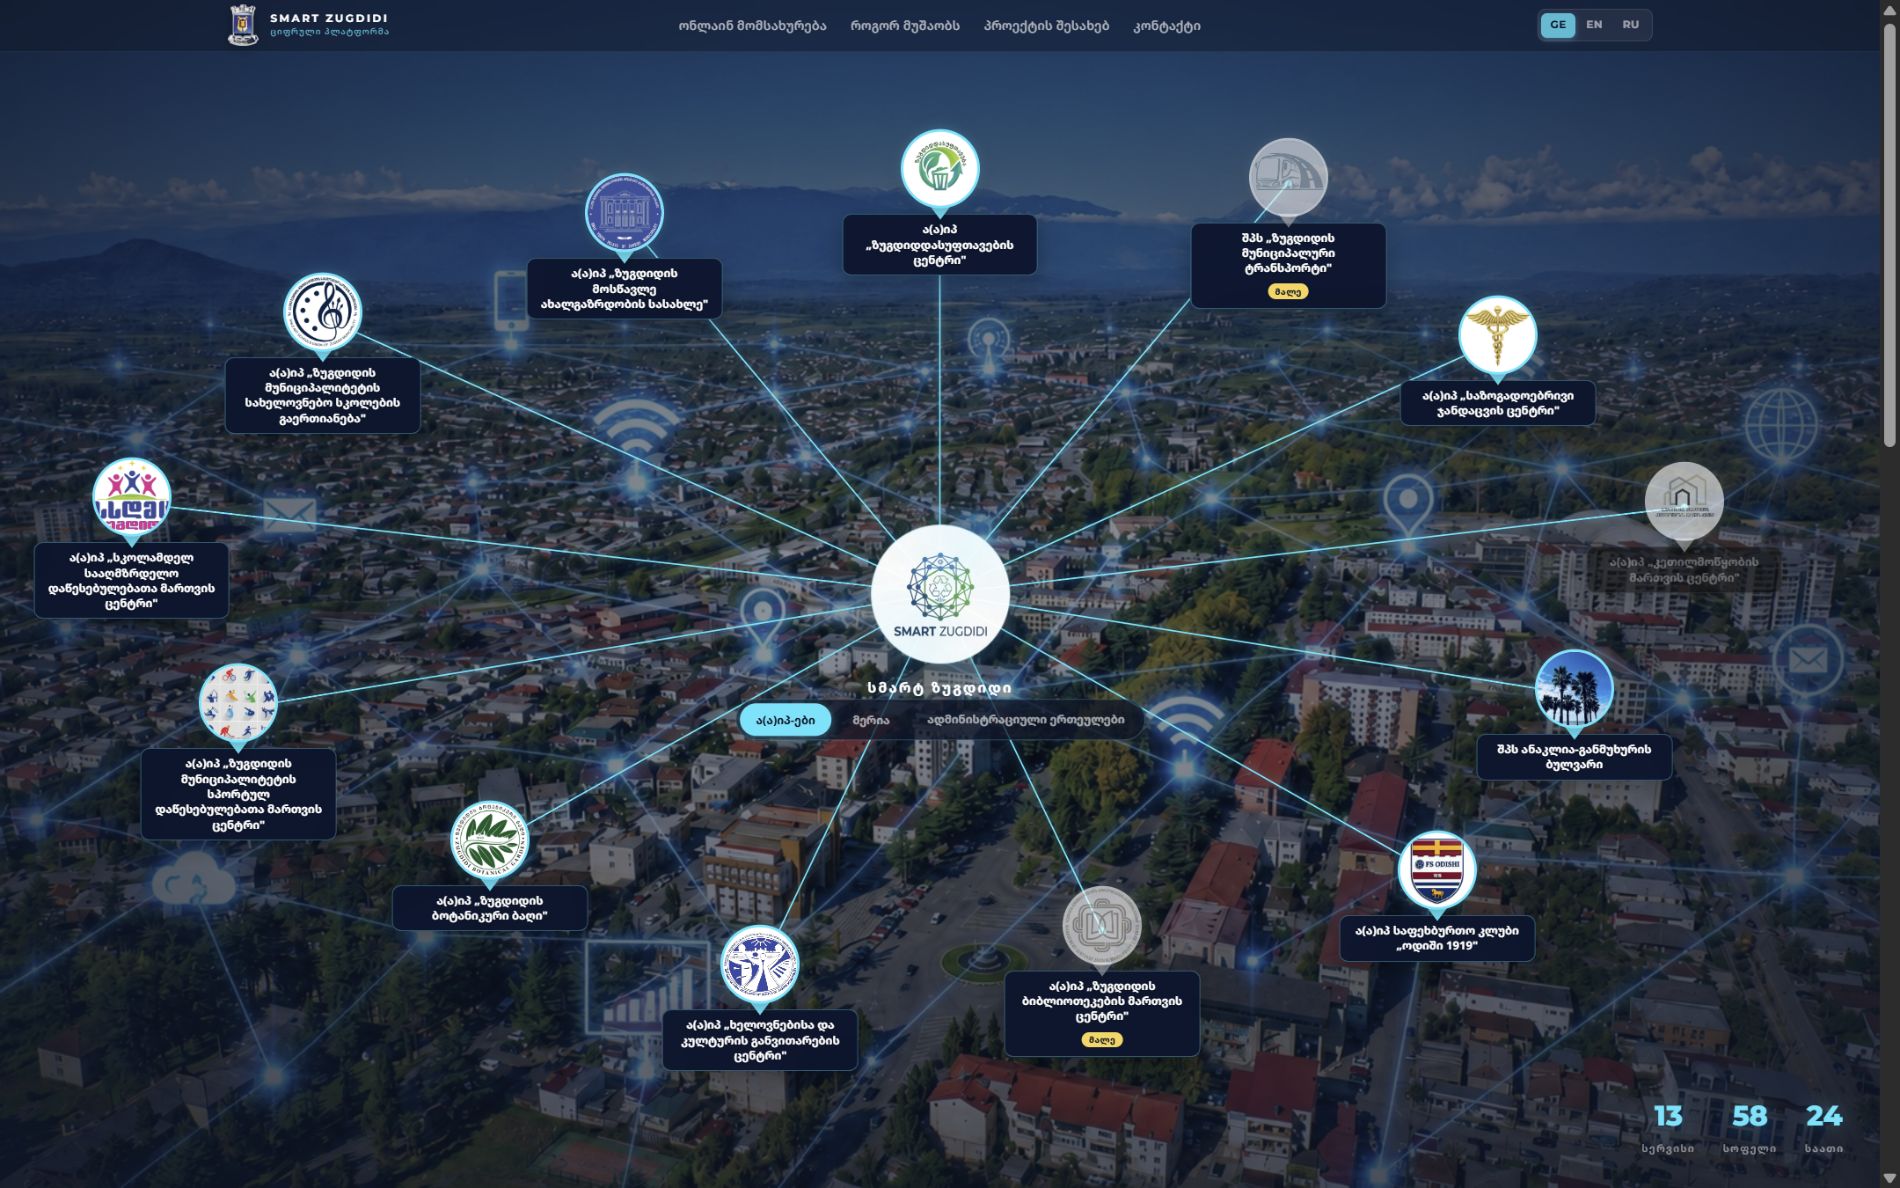The height and width of the screenshot is (1188, 1900).
Task: Switch to the მერია tab
Action: pyautogui.click(x=871, y=720)
